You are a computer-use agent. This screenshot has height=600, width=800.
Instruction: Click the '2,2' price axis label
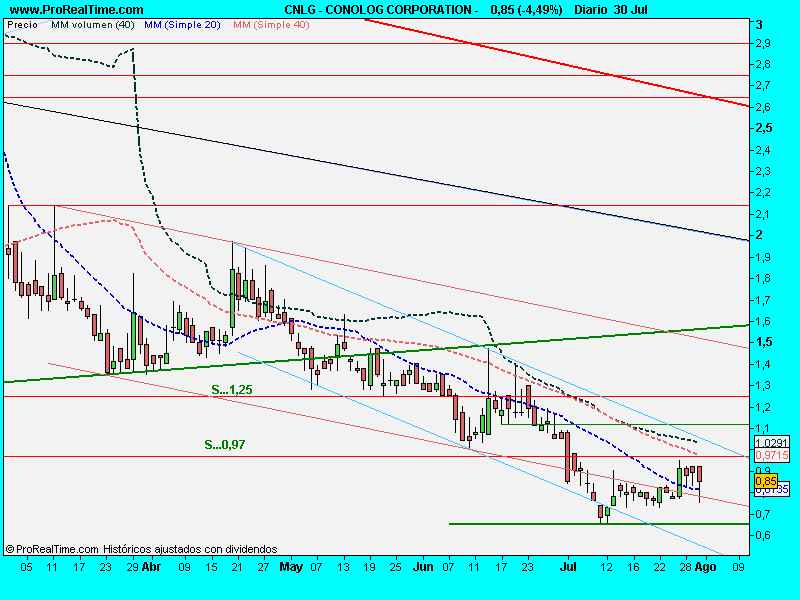tap(763, 193)
